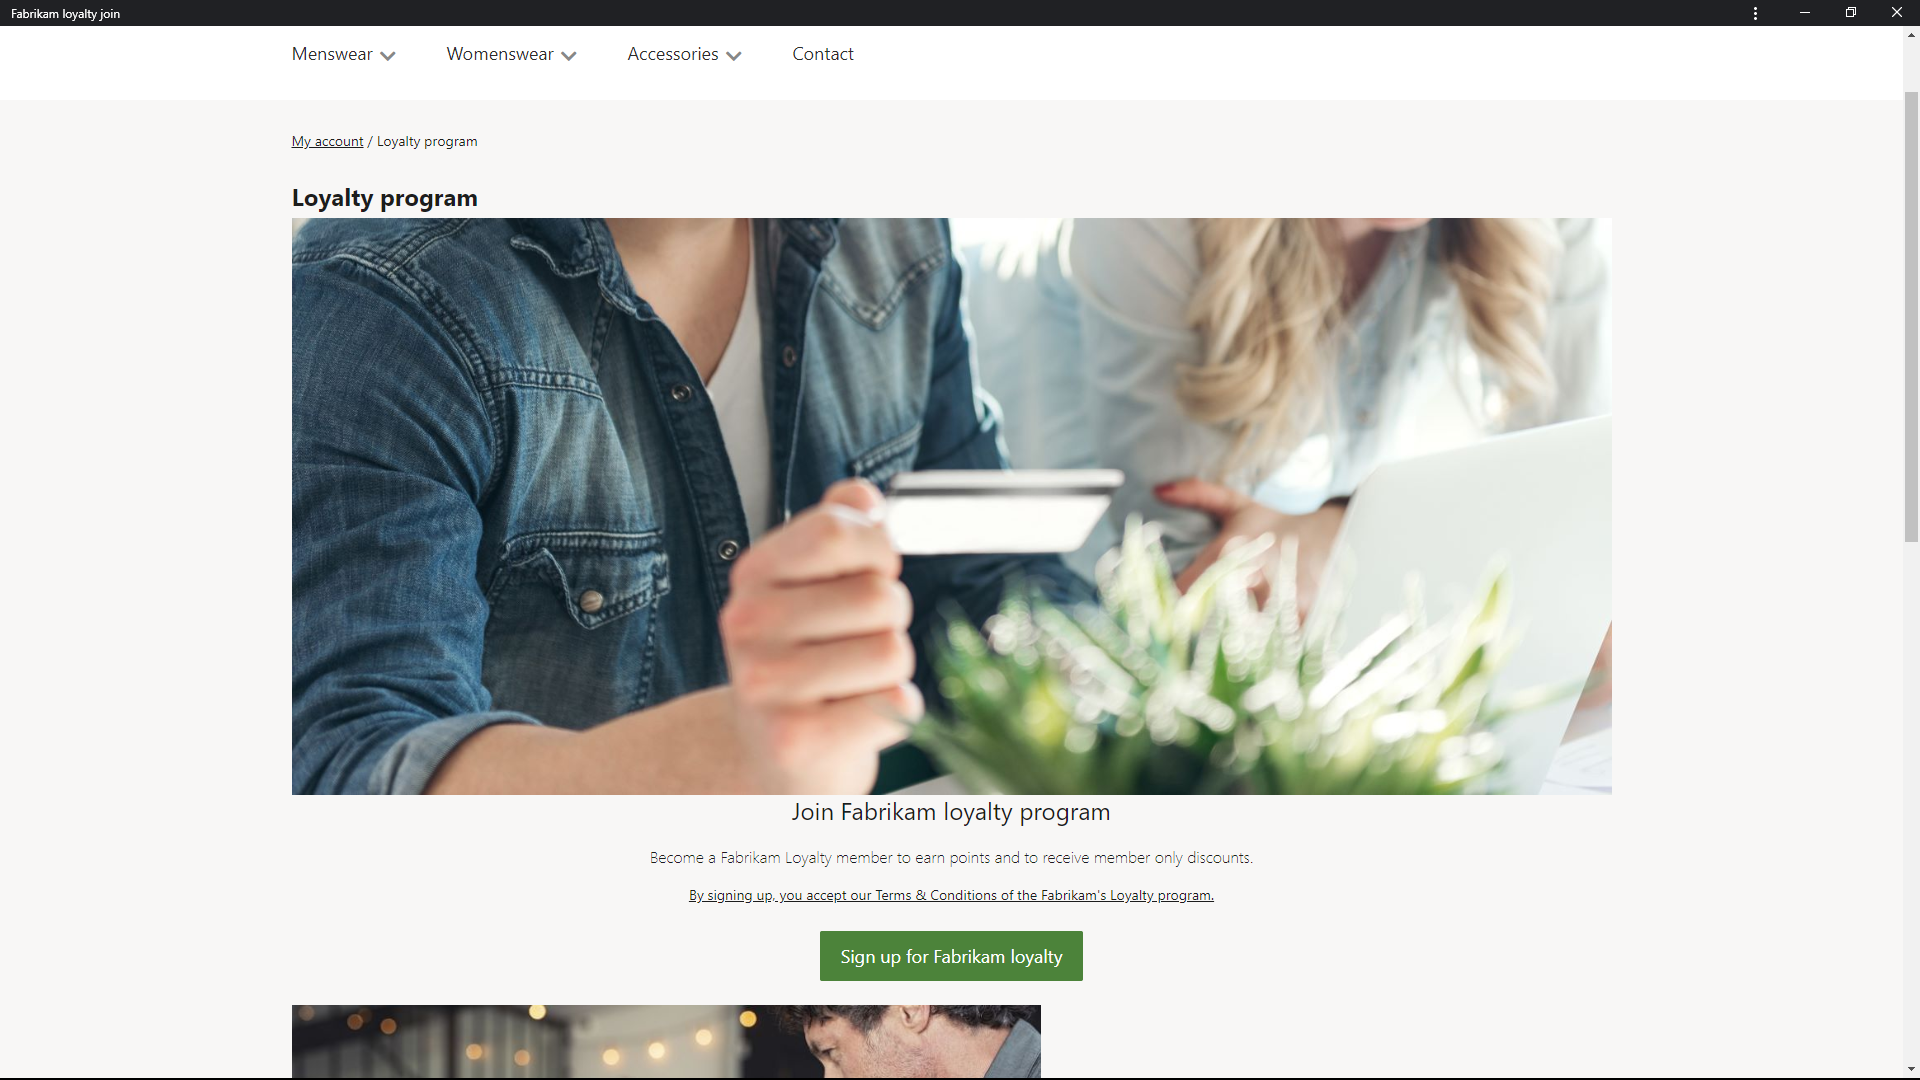Click the browser close icon

tap(1896, 12)
